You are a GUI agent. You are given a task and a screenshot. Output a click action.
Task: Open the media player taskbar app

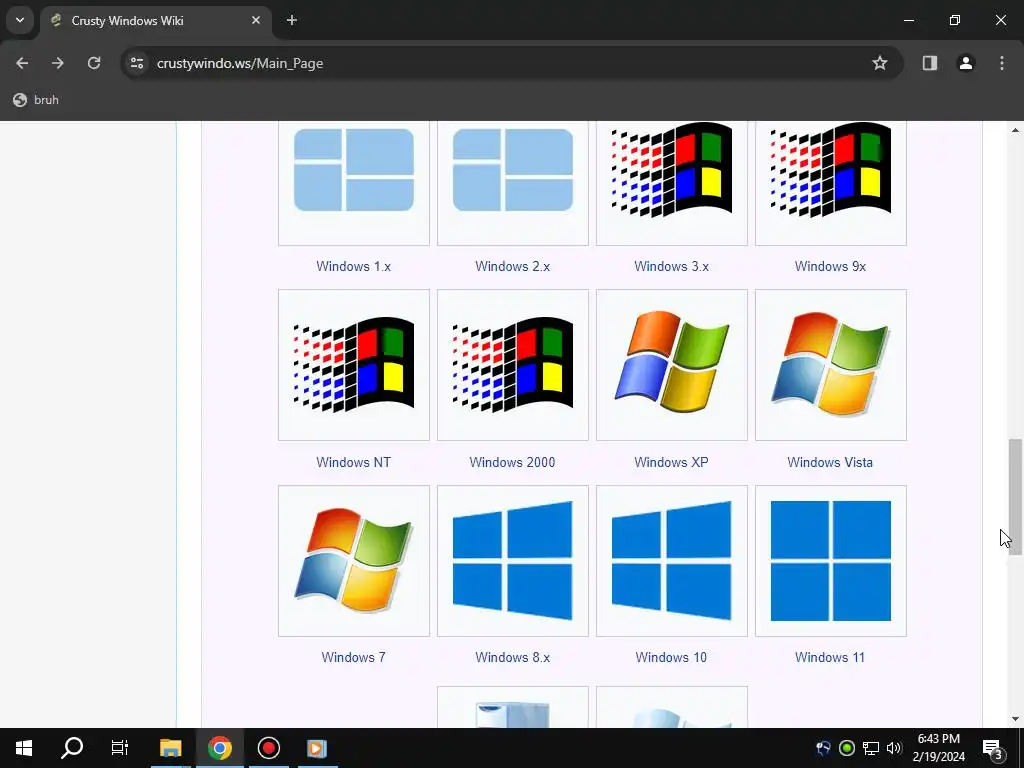[x=317, y=748]
